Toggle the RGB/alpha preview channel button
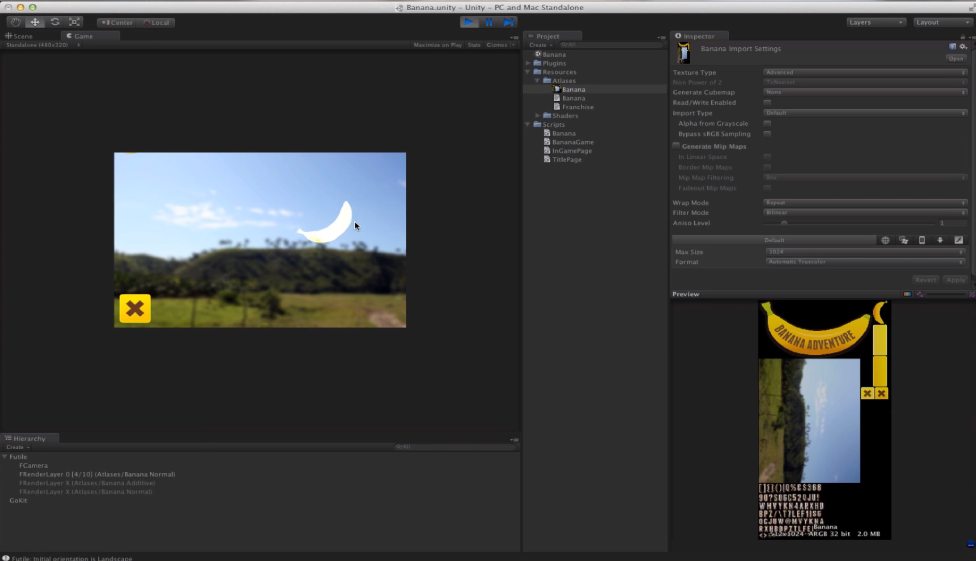This screenshot has width=976, height=561. (x=908, y=294)
